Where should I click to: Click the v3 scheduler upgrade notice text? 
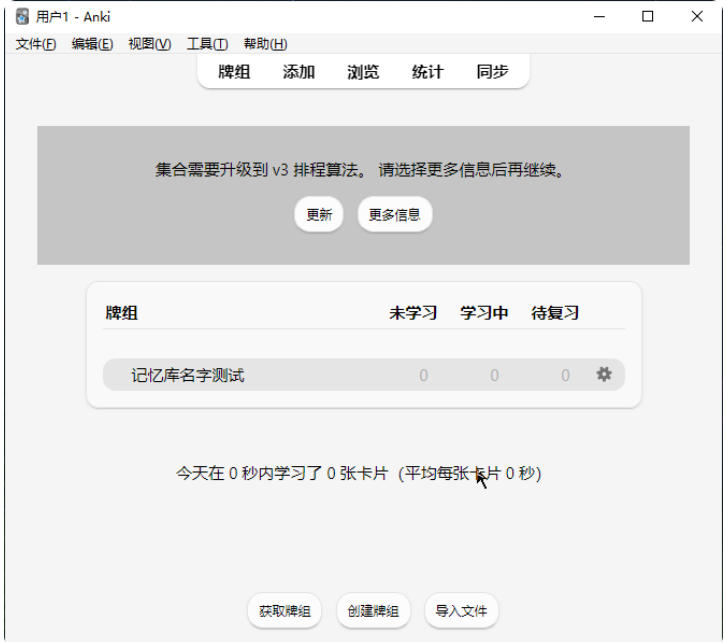coord(360,170)
